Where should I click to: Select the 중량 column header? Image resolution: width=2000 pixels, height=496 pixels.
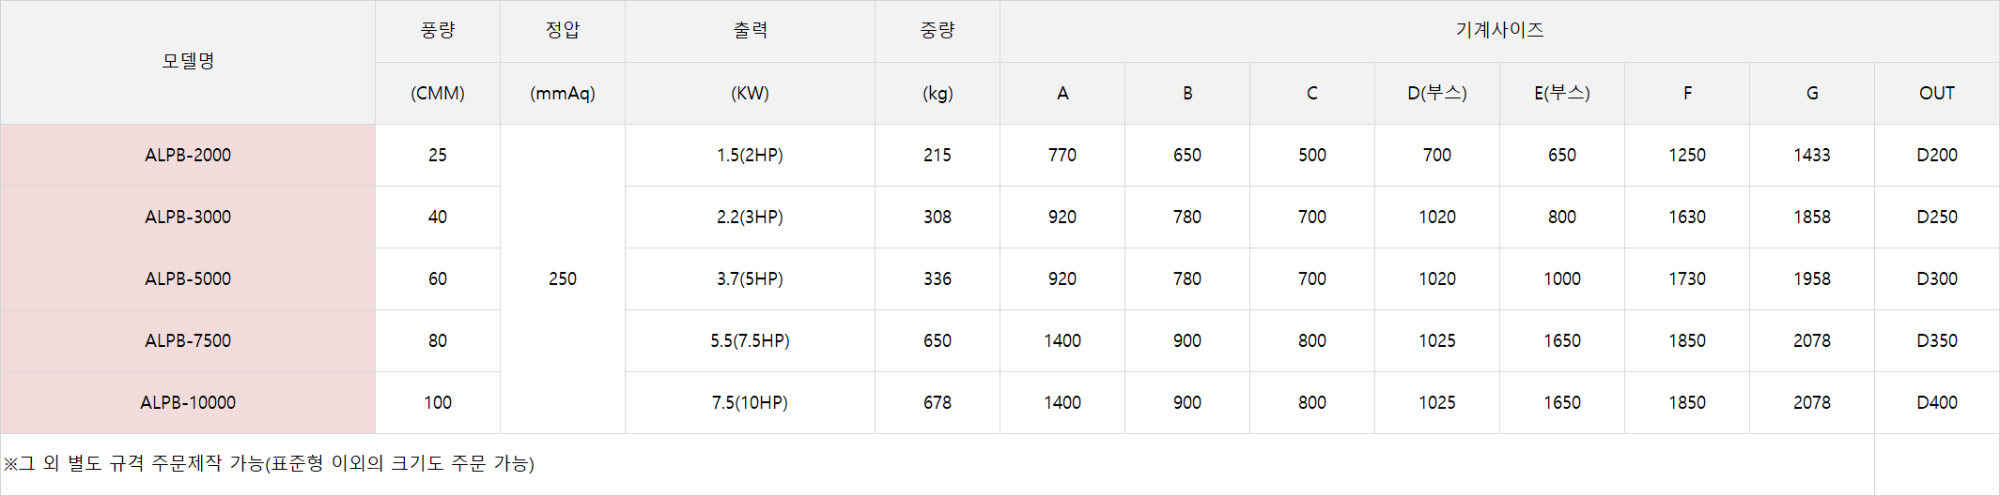[938, 31]
